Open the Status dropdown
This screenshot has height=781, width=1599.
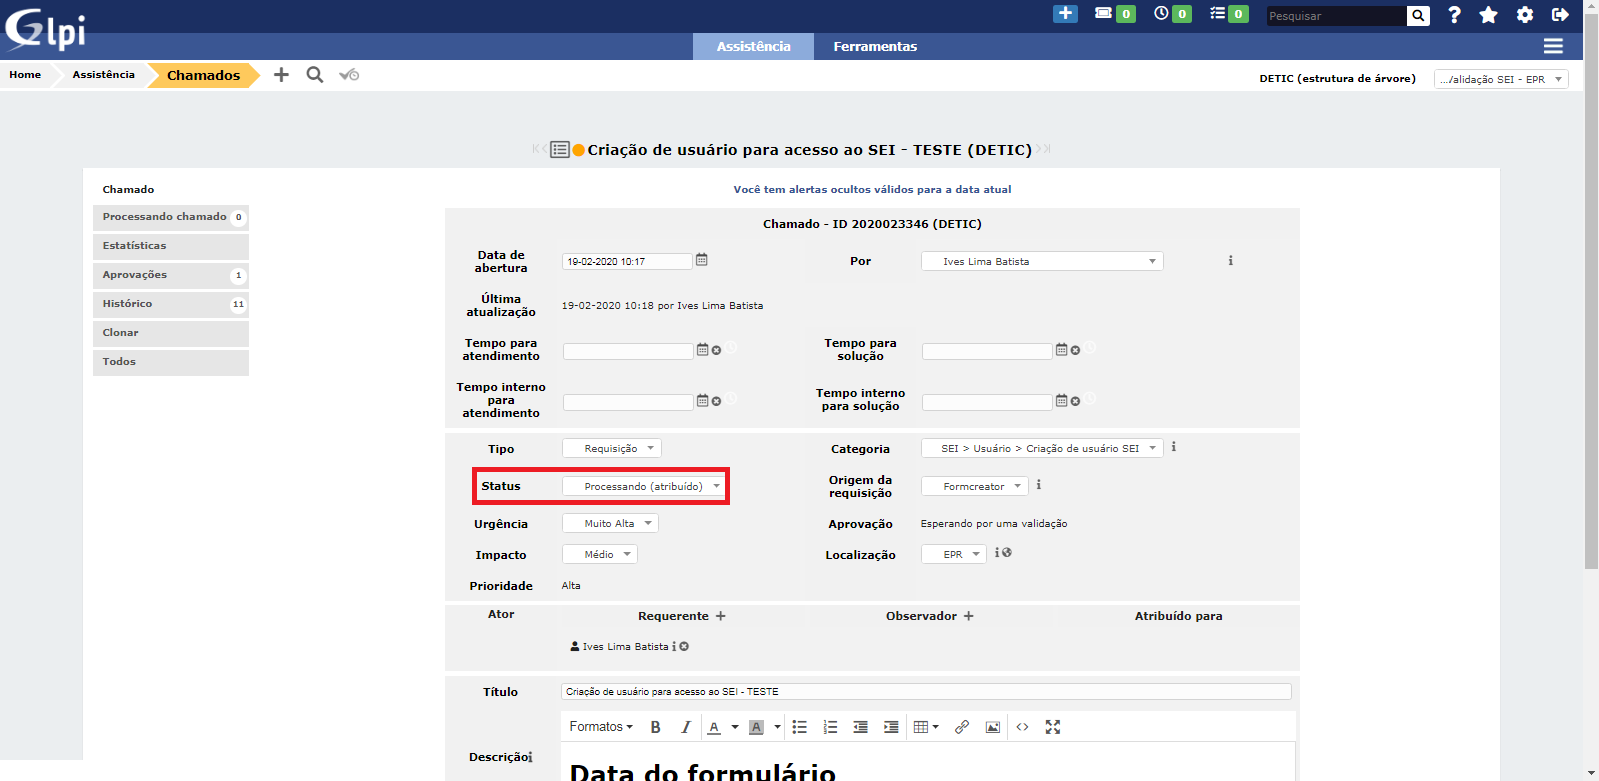point(644,486)
